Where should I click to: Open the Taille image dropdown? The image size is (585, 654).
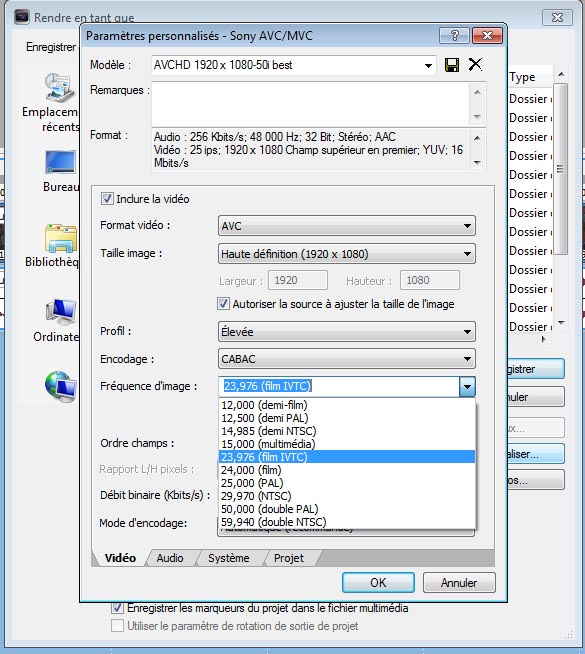346,254
